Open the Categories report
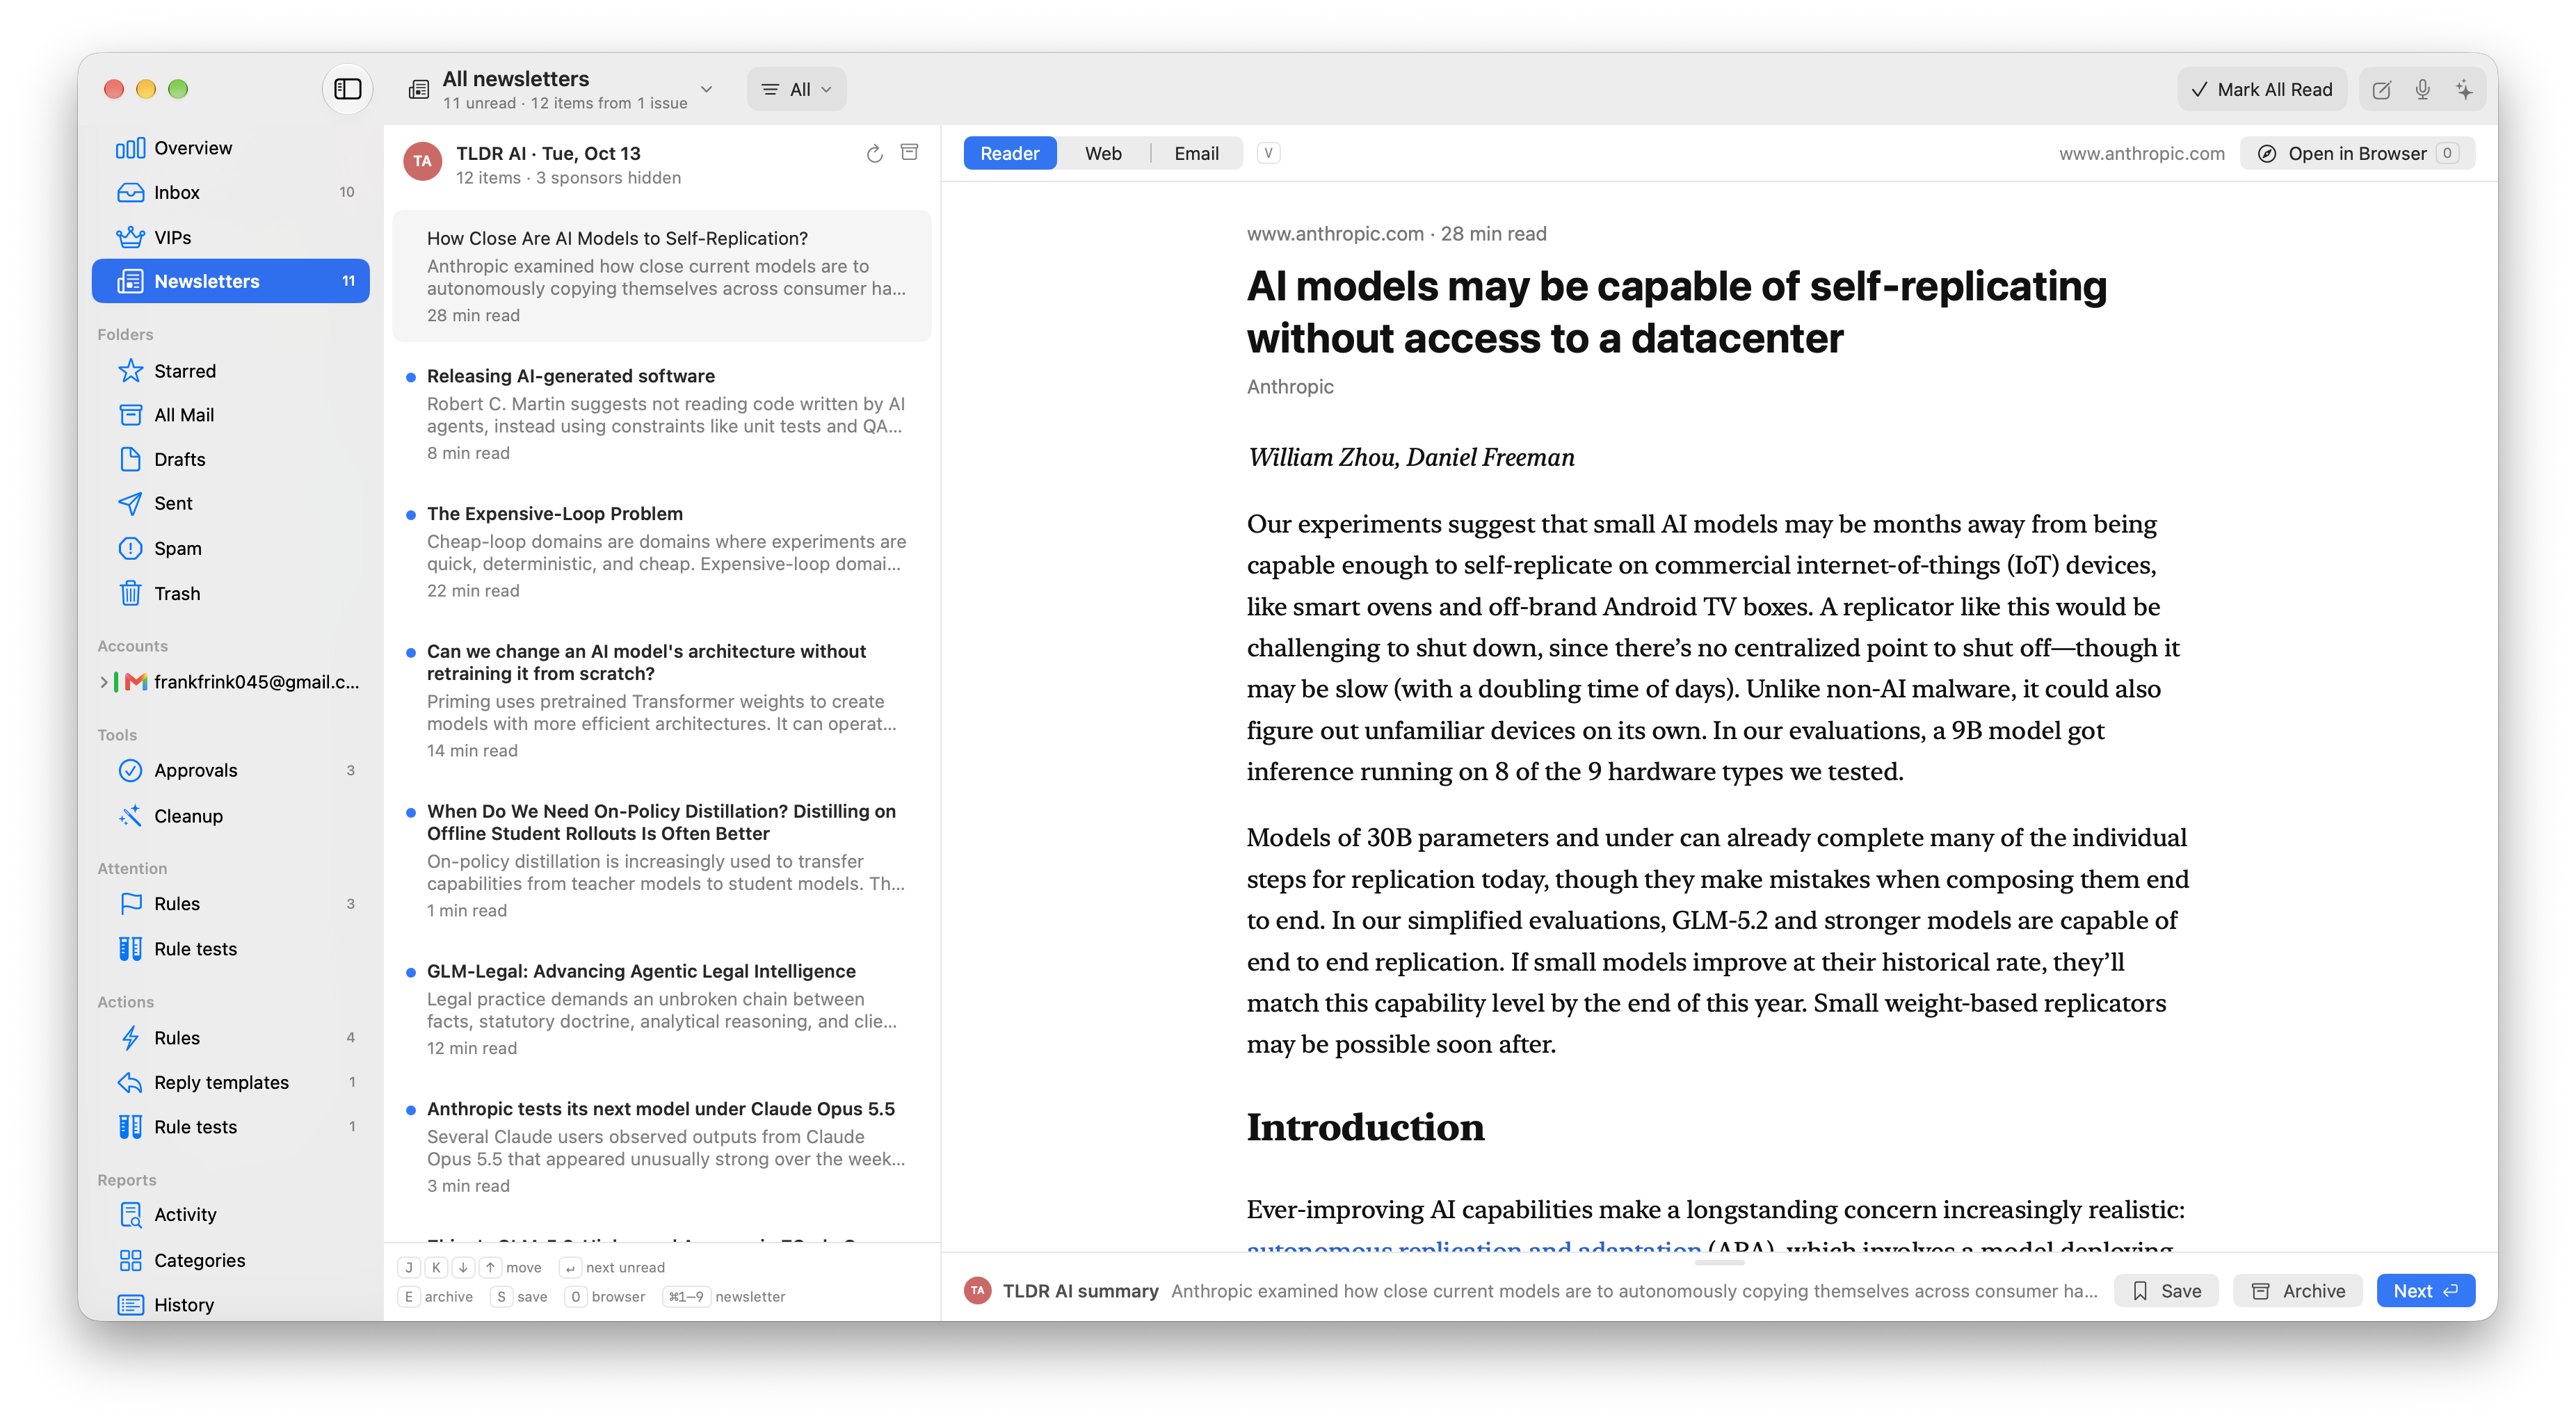 click(231, 1260)
